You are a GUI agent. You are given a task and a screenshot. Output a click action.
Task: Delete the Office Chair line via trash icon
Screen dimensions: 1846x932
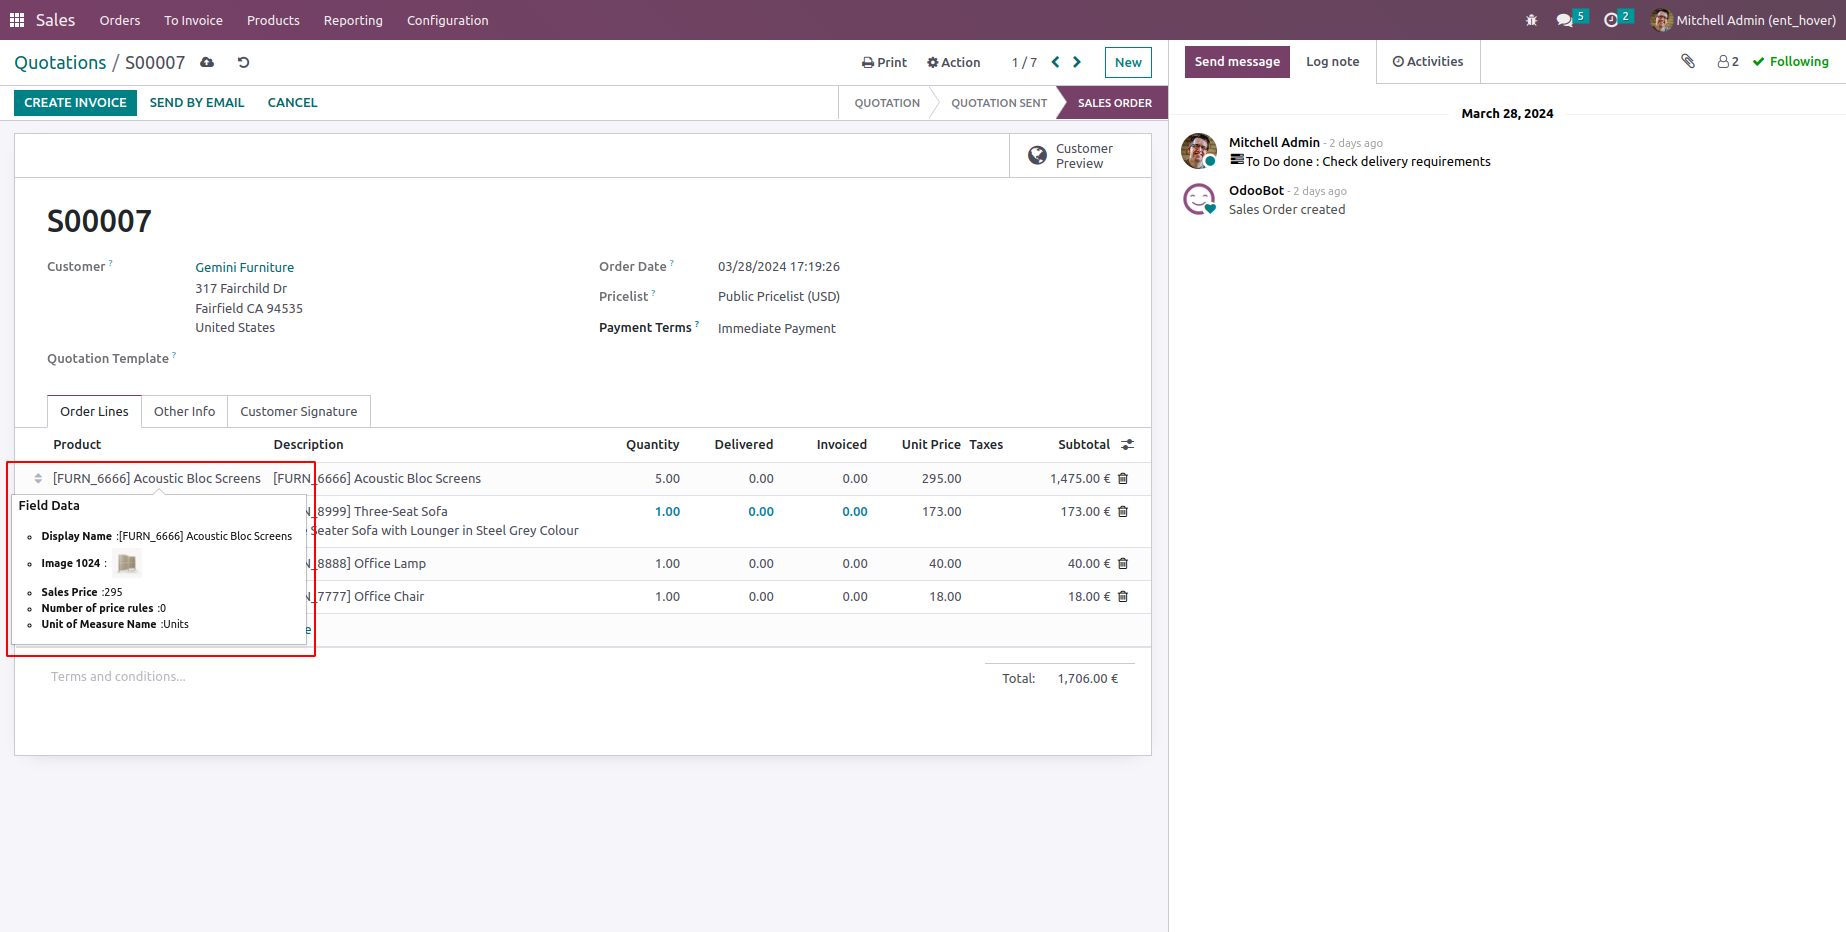[1123, 597]
